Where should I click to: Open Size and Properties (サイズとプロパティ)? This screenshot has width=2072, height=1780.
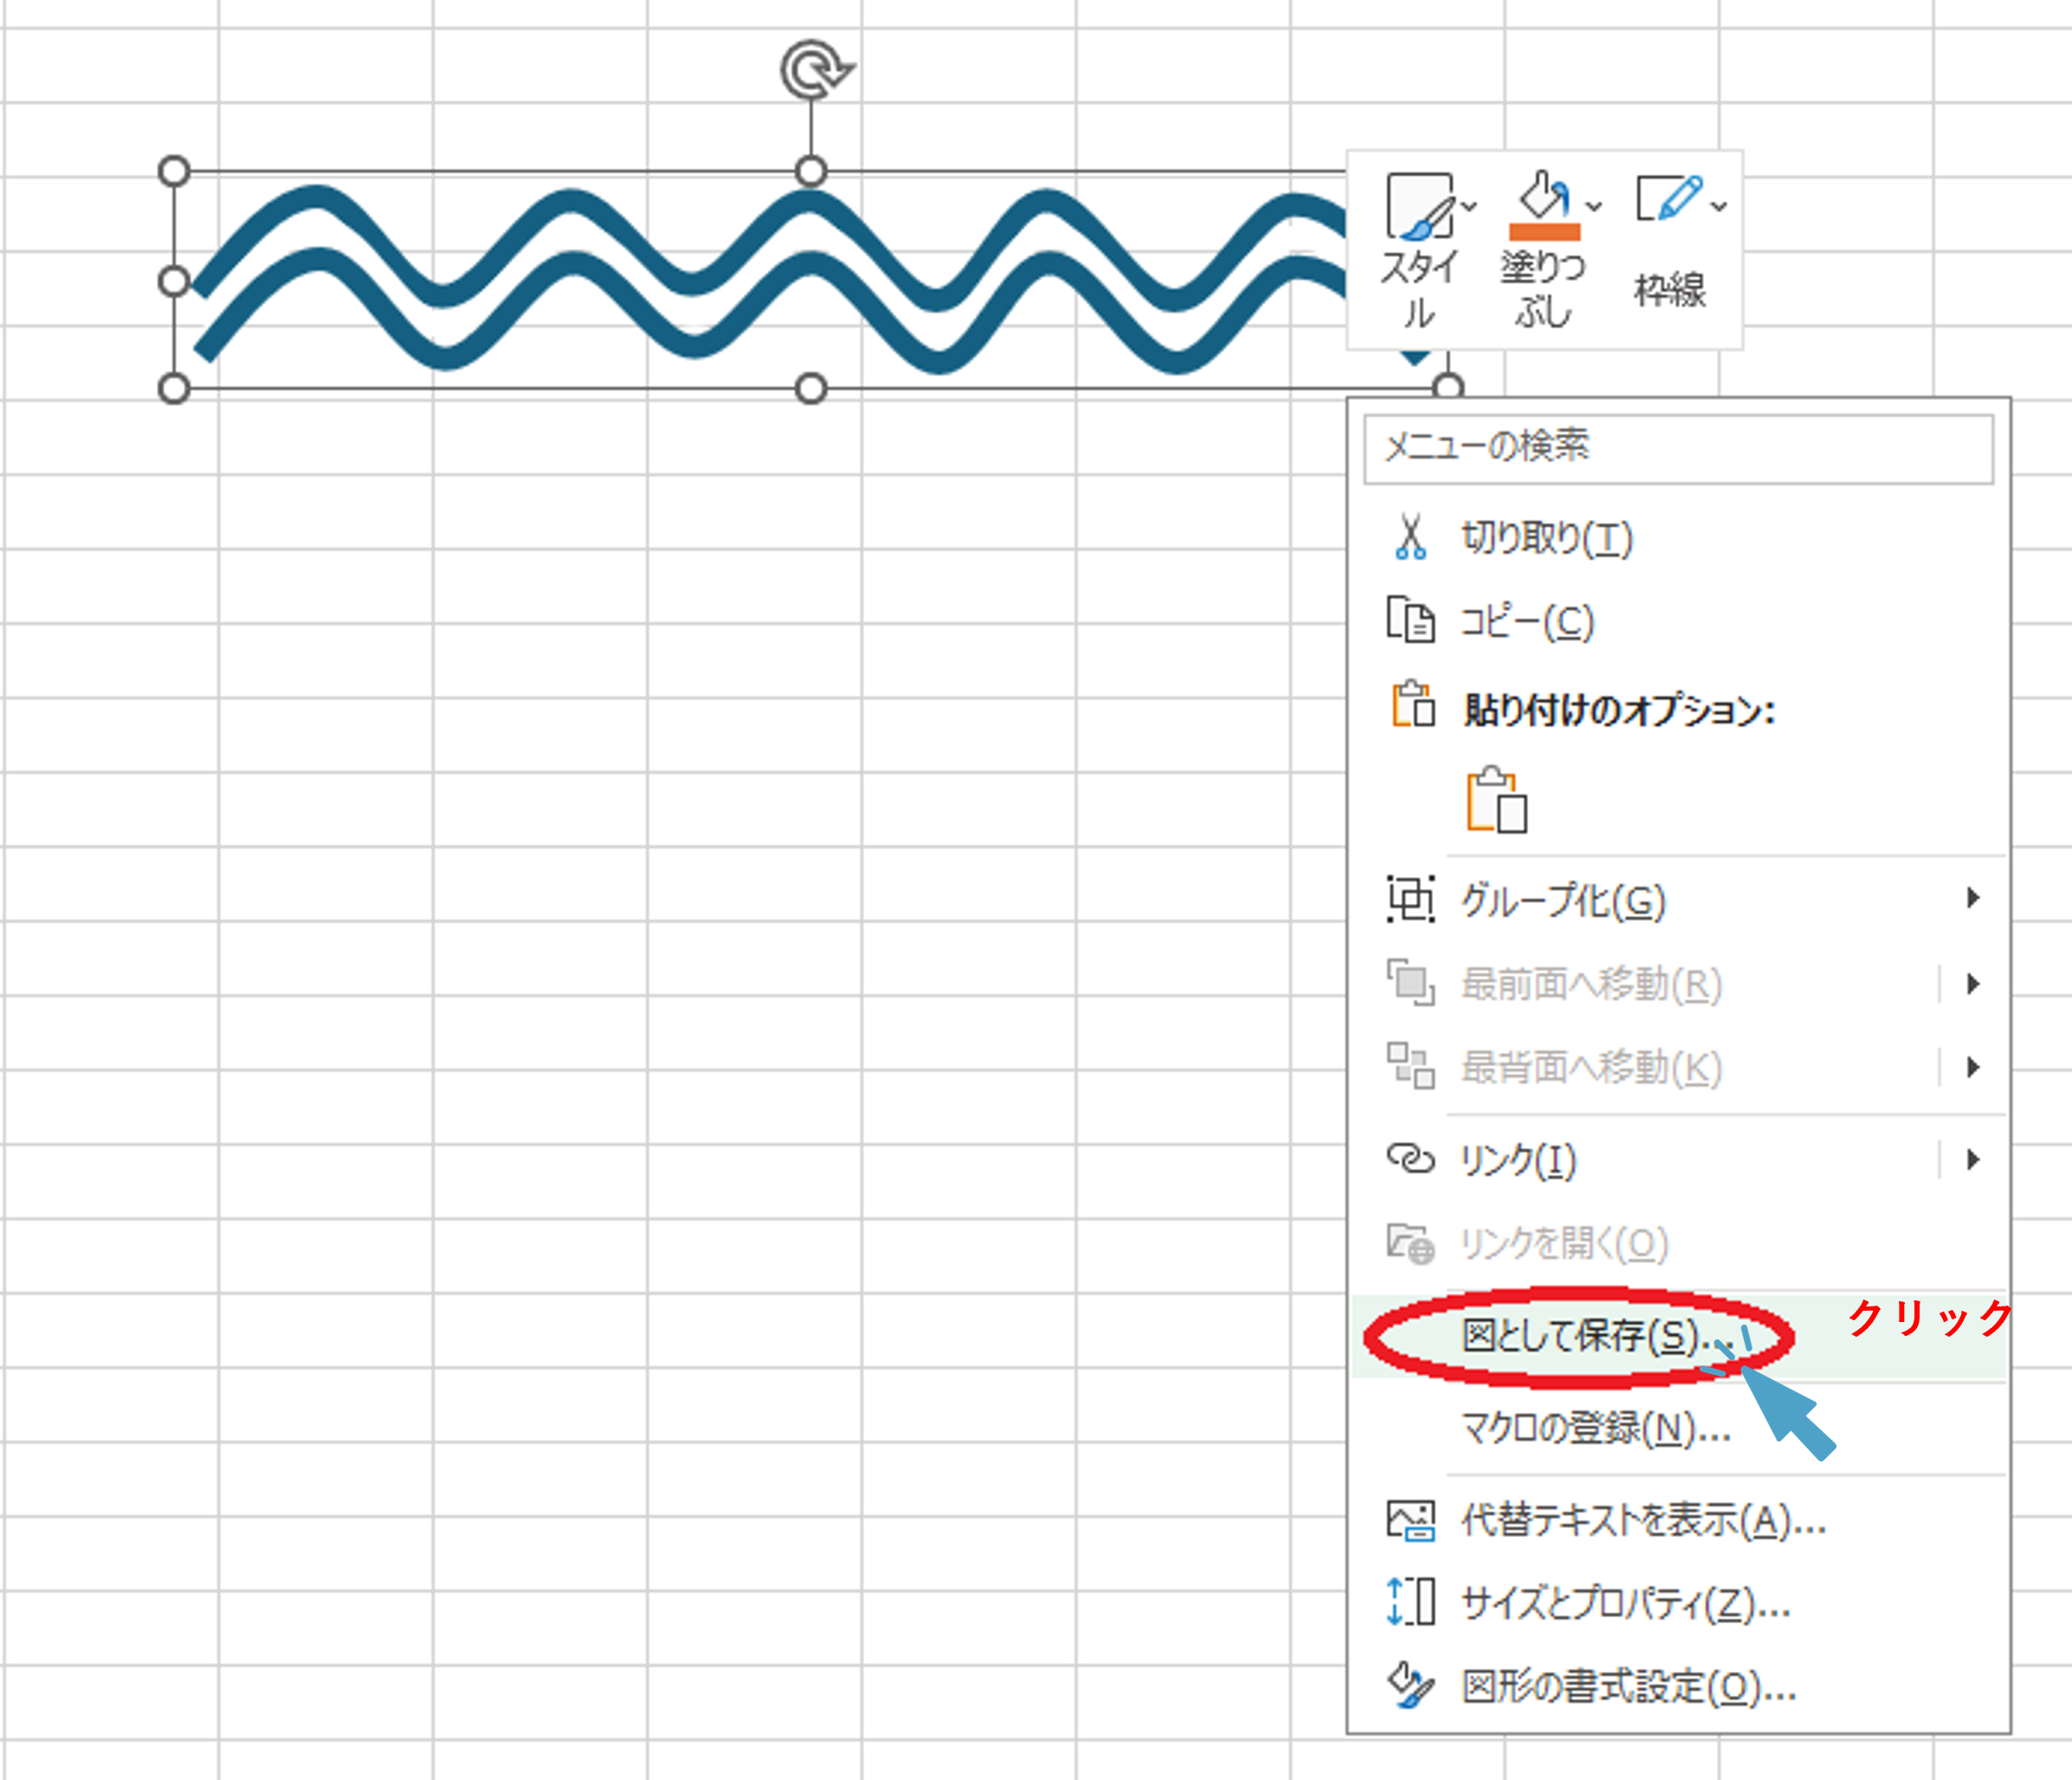click(1625, 1604)
